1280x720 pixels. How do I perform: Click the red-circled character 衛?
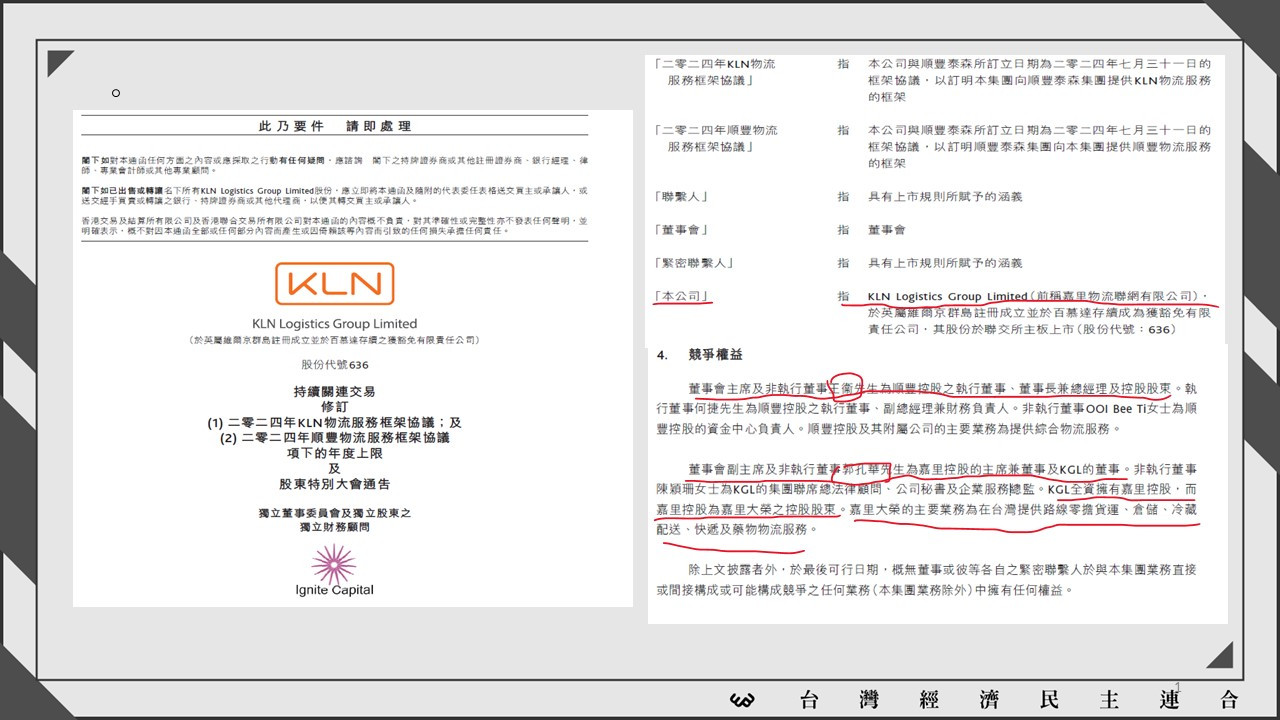847,388
